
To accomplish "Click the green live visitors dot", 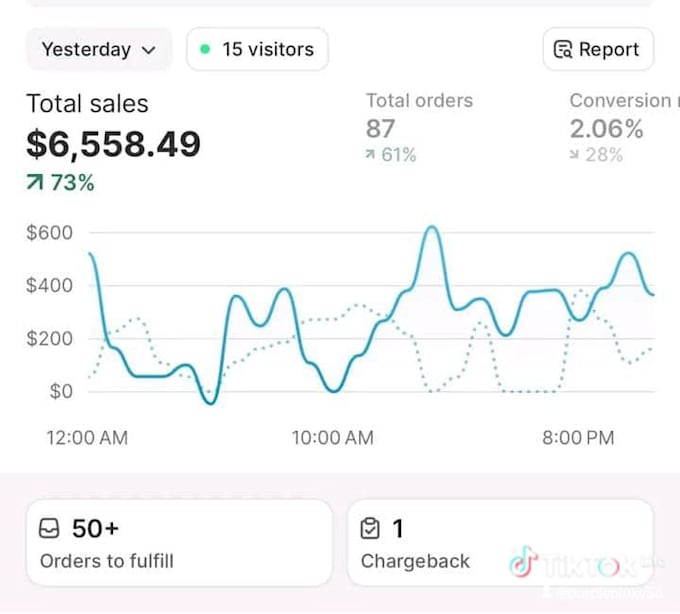I will 205,49.
